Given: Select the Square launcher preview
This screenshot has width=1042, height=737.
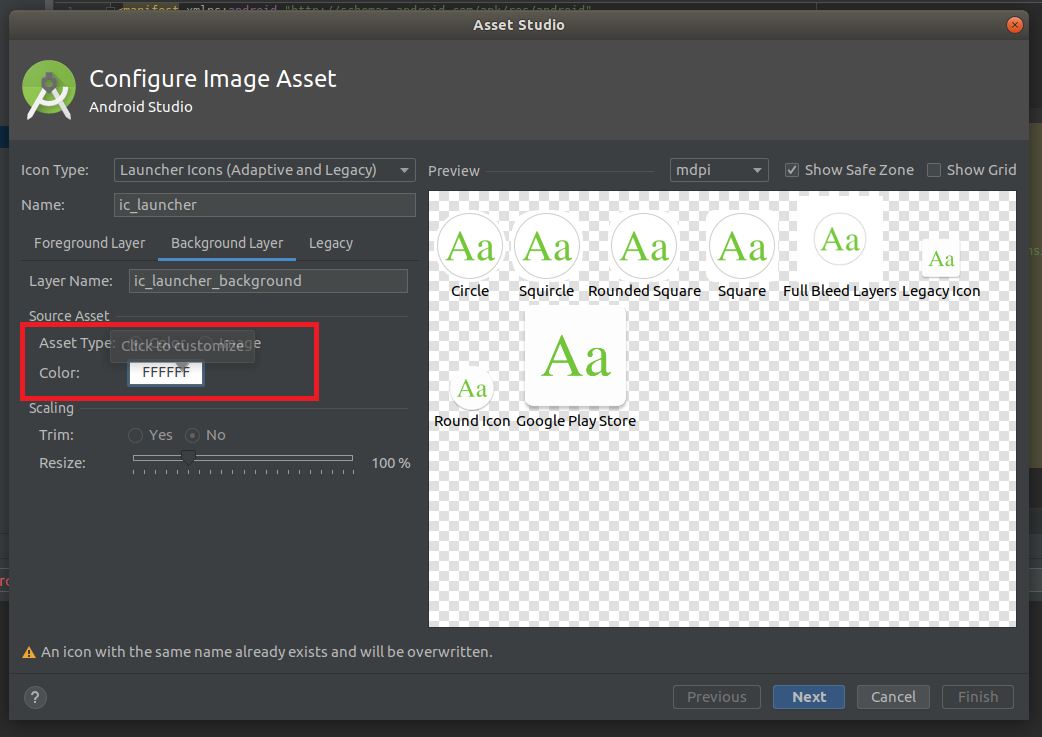Looking at the screenshot, I should click(742, 245).
